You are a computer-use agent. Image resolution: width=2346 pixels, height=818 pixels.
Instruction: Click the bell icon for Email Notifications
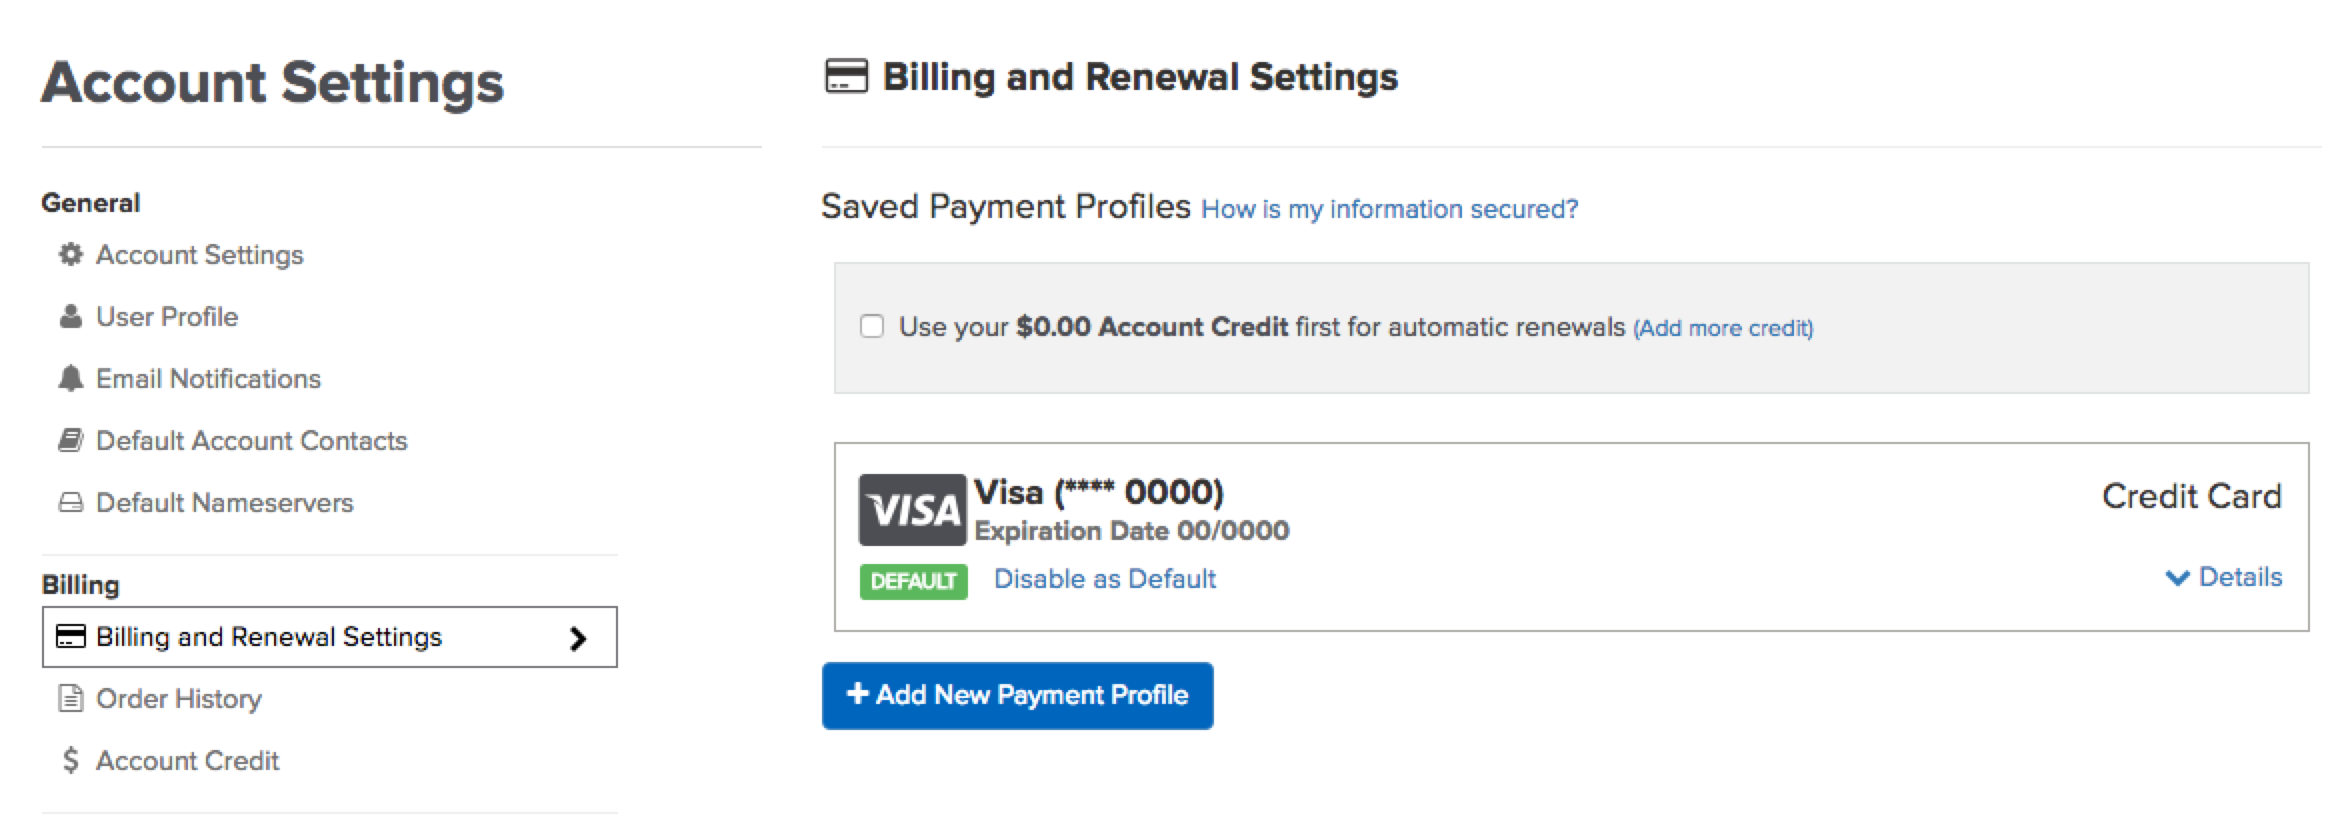coord(70,379)
